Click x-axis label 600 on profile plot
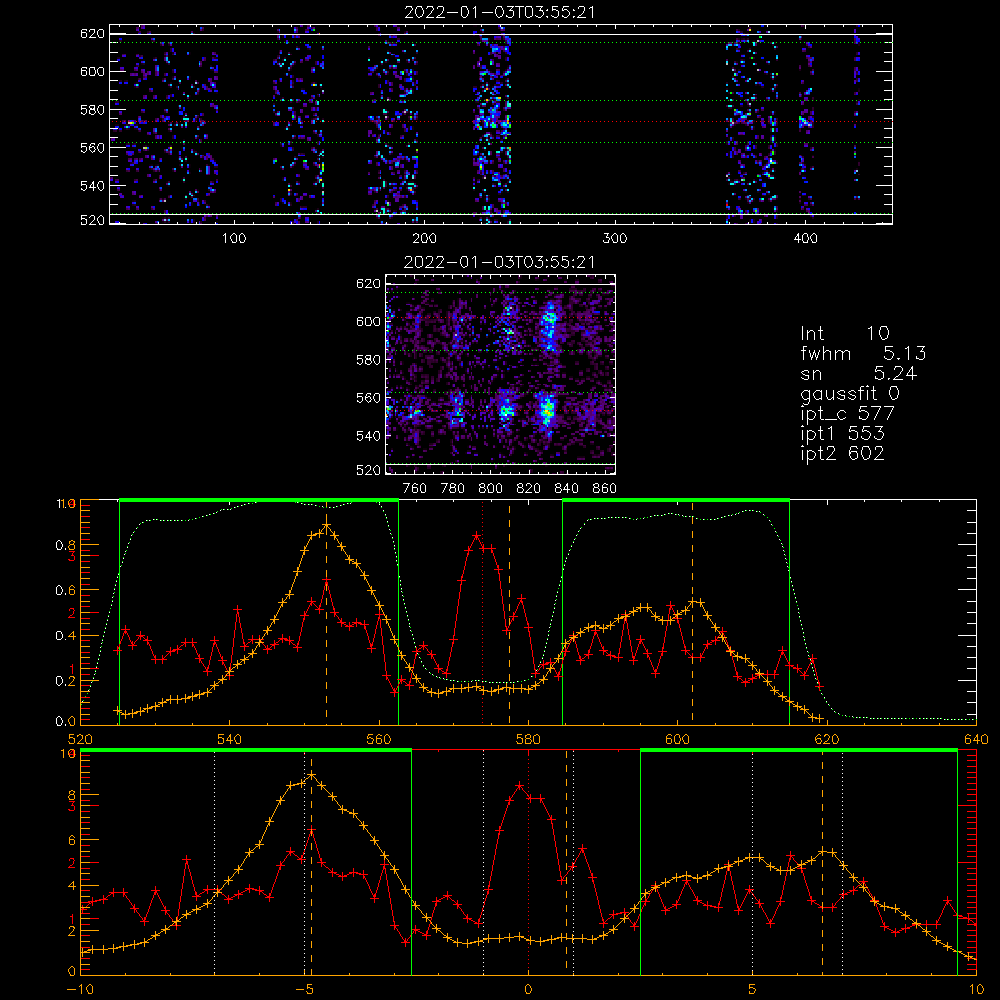1000x1000 pixels. (x=677, y=739)
